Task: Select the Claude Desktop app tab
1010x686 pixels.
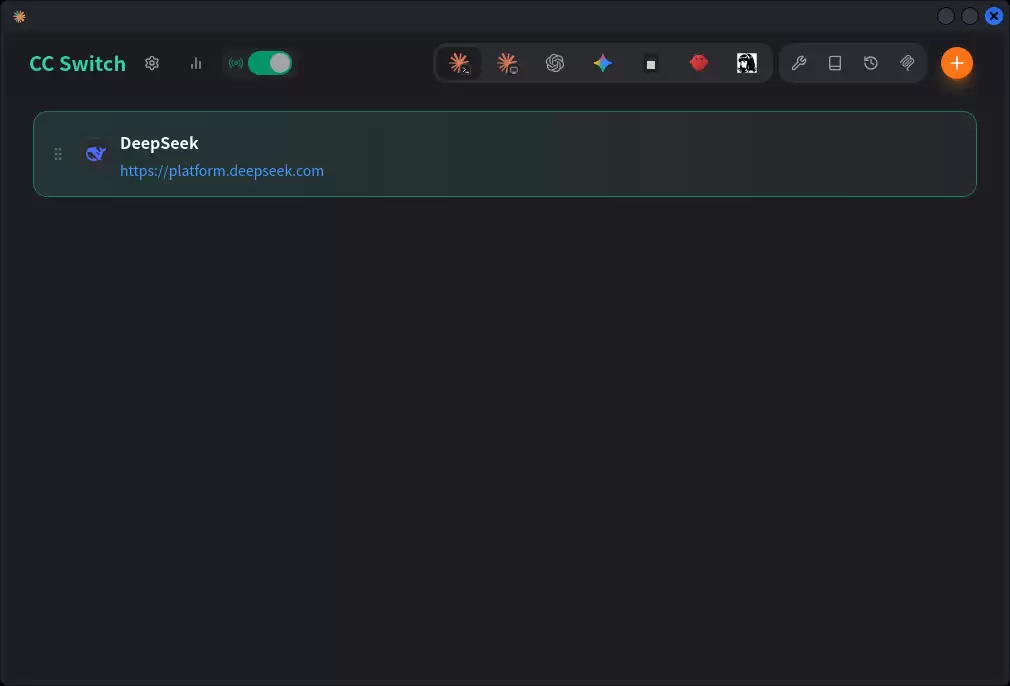Action: (x=507, y=63)
